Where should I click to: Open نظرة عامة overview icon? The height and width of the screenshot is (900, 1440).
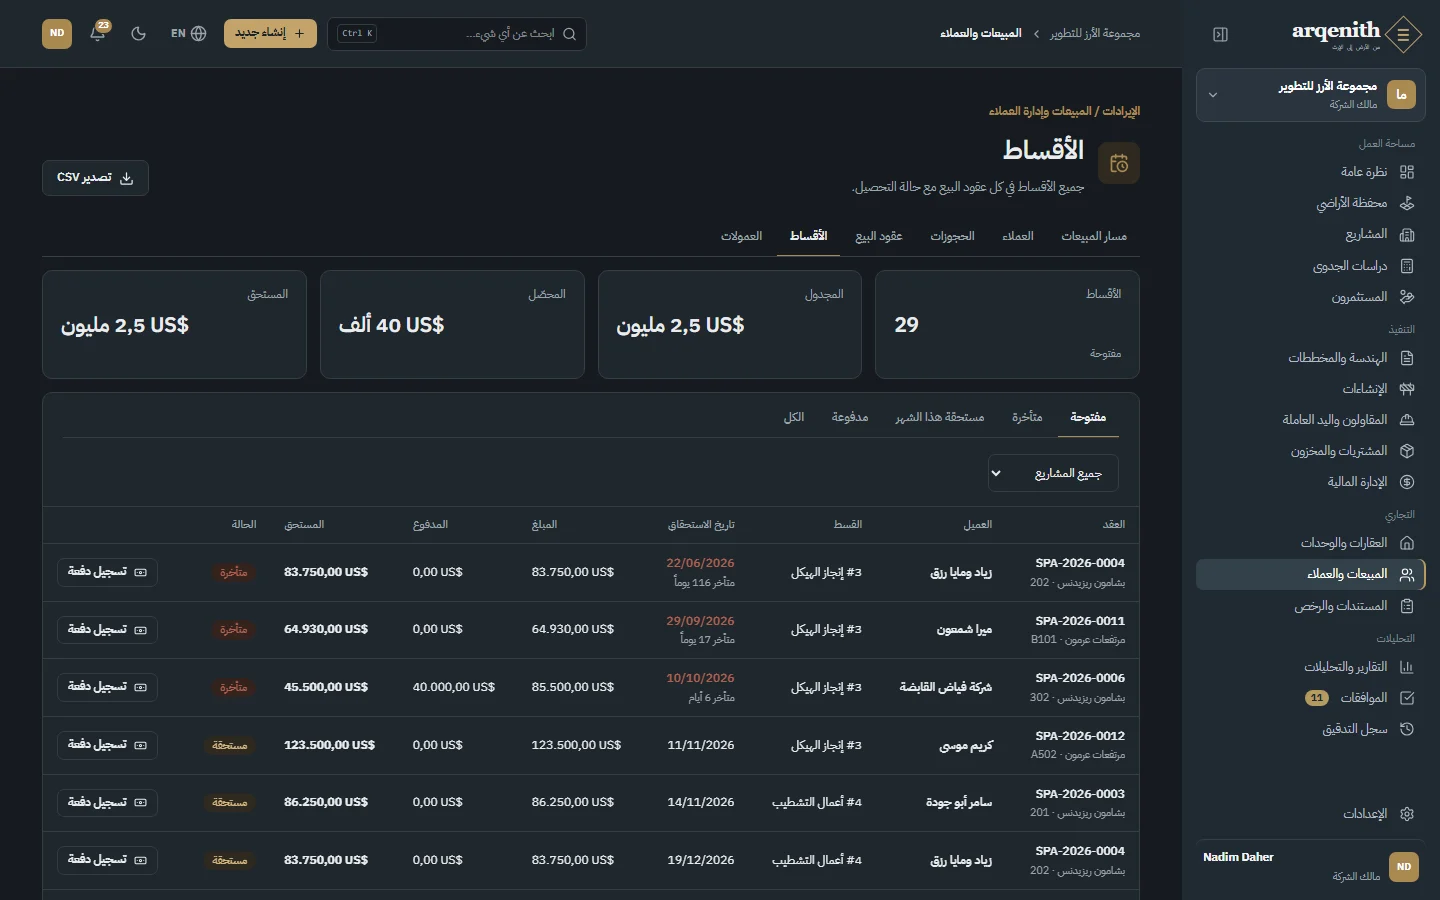[x=1407, y=172]
